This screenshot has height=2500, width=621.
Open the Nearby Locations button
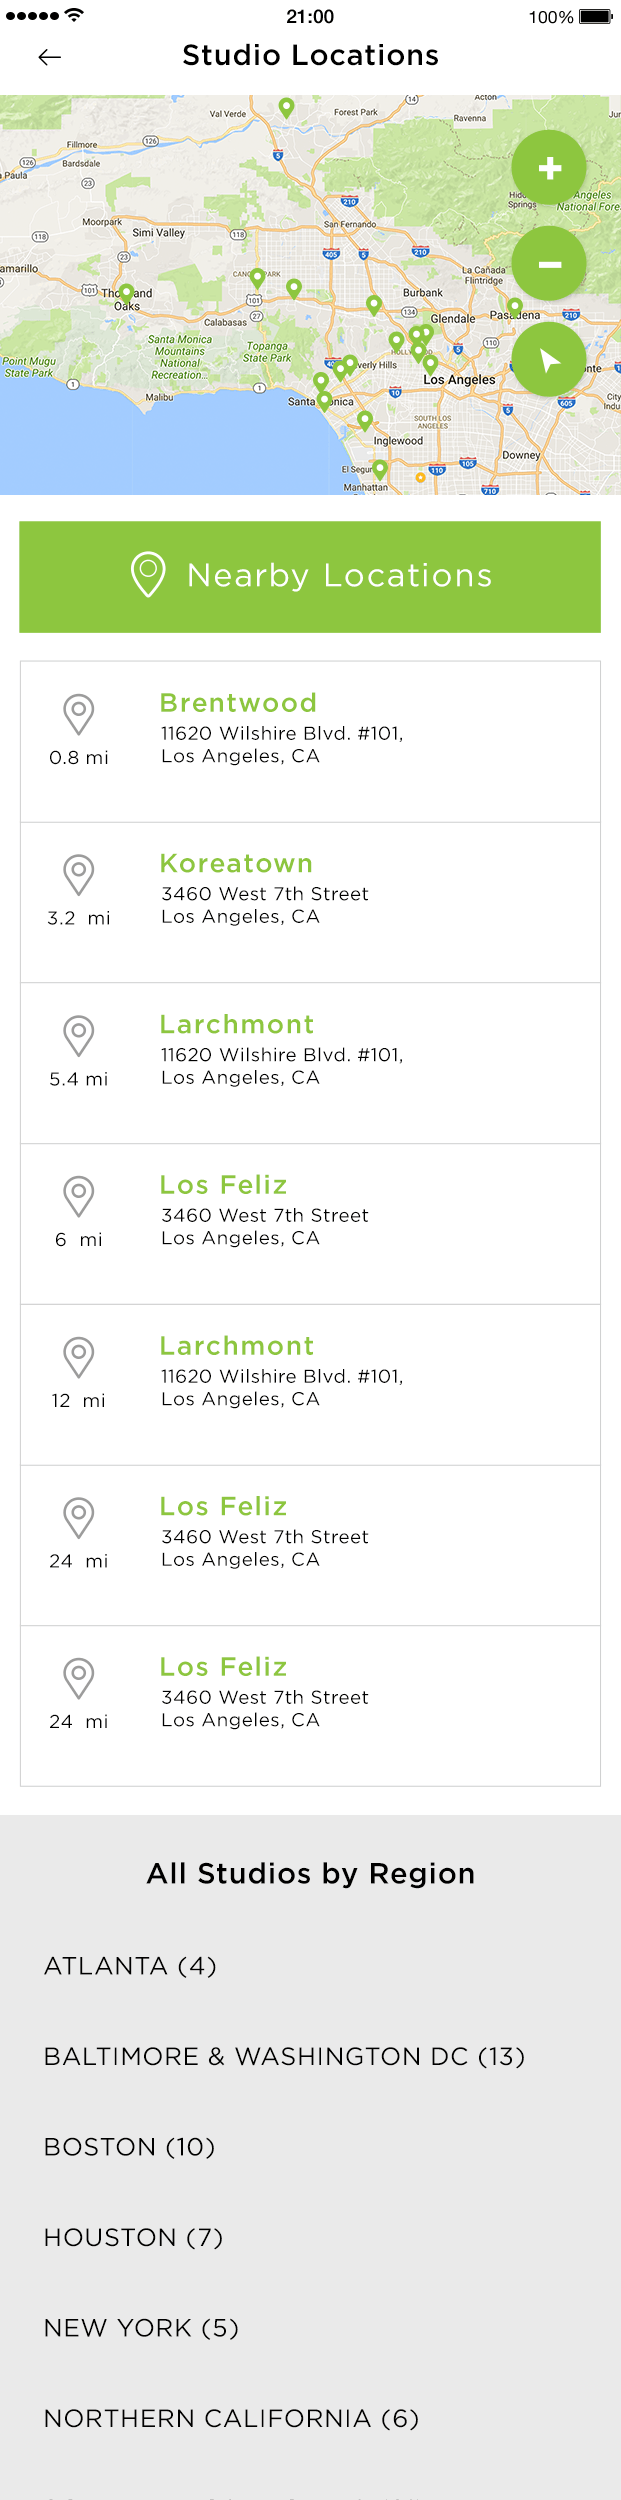click(x=310, y=576)
